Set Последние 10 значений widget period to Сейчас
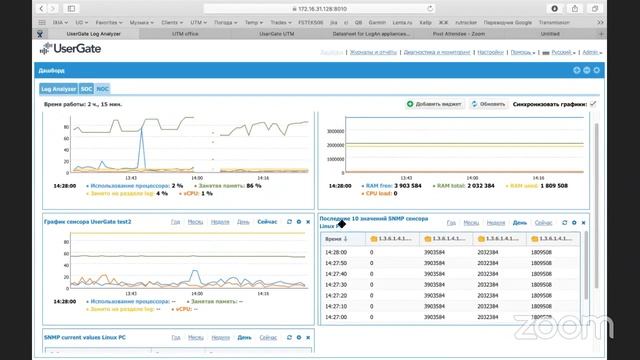The image size is (640, 360). [543, 222]
